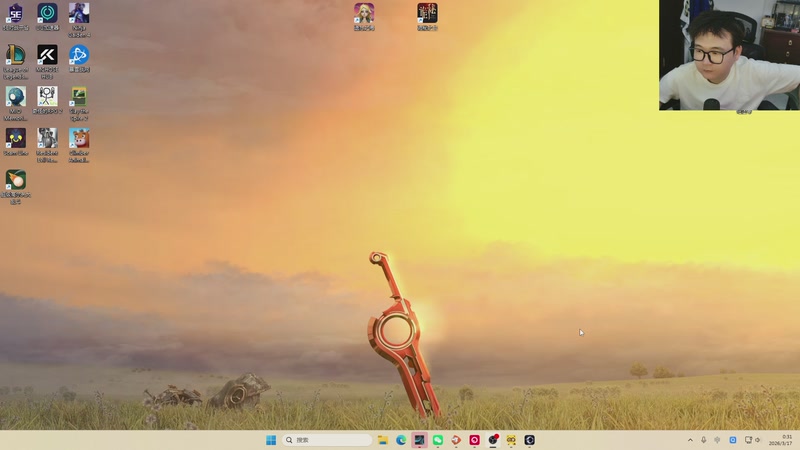Open network and volume quick settings

click(753, 440)
